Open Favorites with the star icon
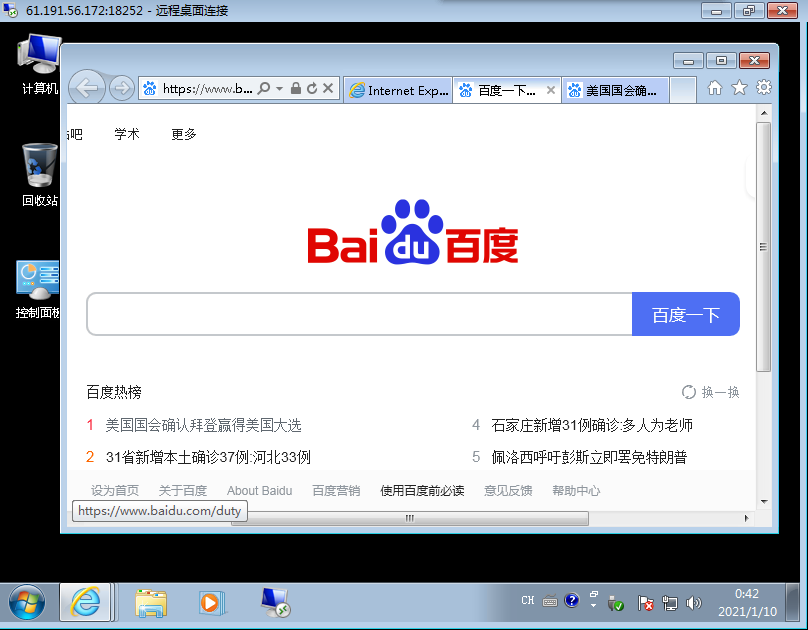The height and width of the screenshot is (630, 808). pos(739,88)
